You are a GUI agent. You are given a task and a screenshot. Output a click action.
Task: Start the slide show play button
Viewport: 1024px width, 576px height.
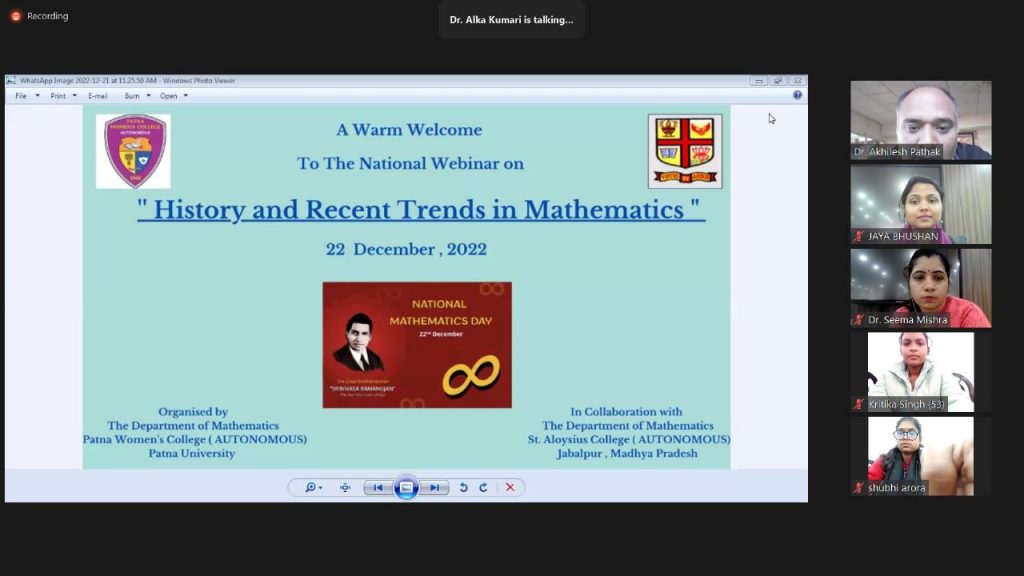[406, 488]
